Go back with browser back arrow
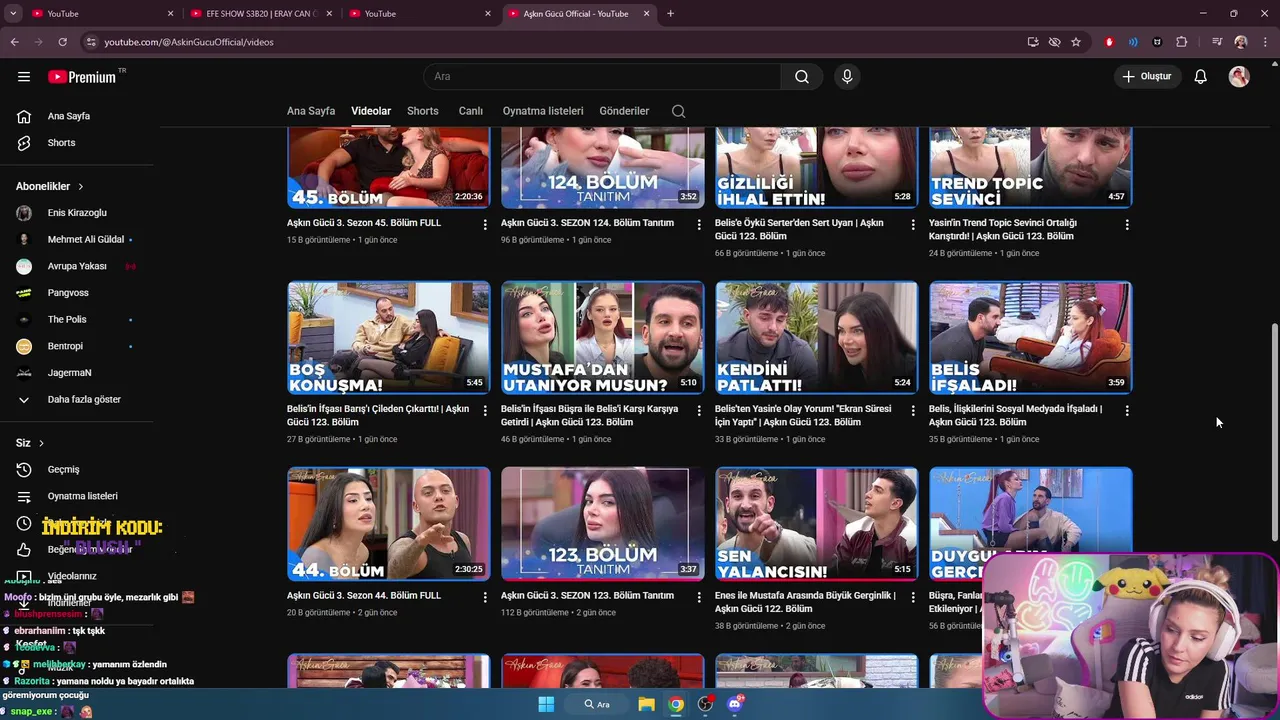This screenshot has width=1280, height=720. pos(14,42)
